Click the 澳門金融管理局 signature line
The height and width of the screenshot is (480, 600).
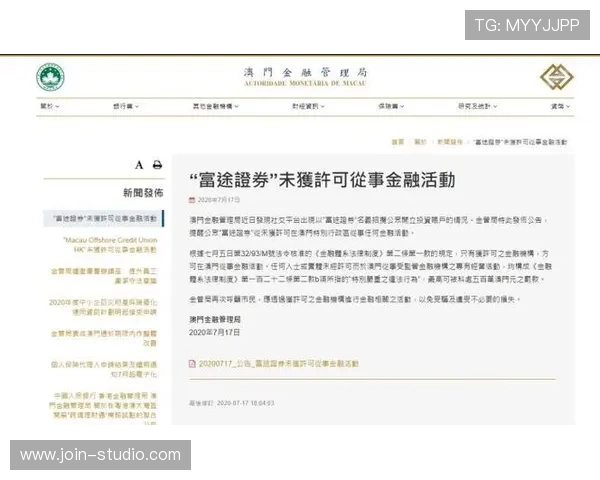[215, 319]
